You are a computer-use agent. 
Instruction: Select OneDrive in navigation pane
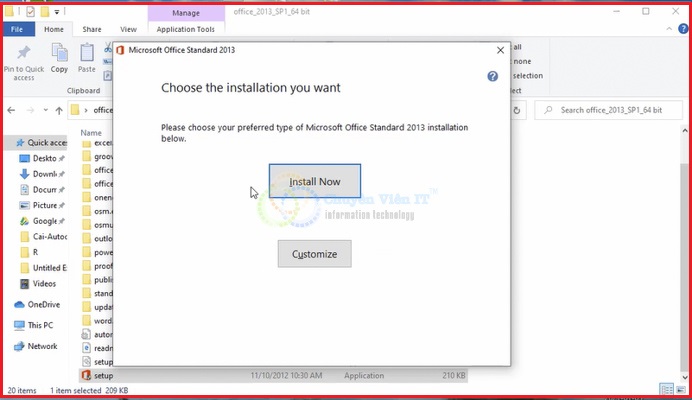43,304
